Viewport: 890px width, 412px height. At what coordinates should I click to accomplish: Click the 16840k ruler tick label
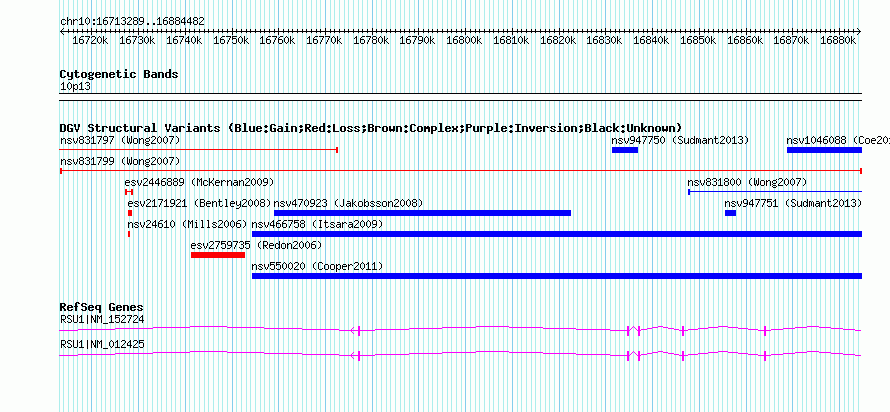[650, 40]
